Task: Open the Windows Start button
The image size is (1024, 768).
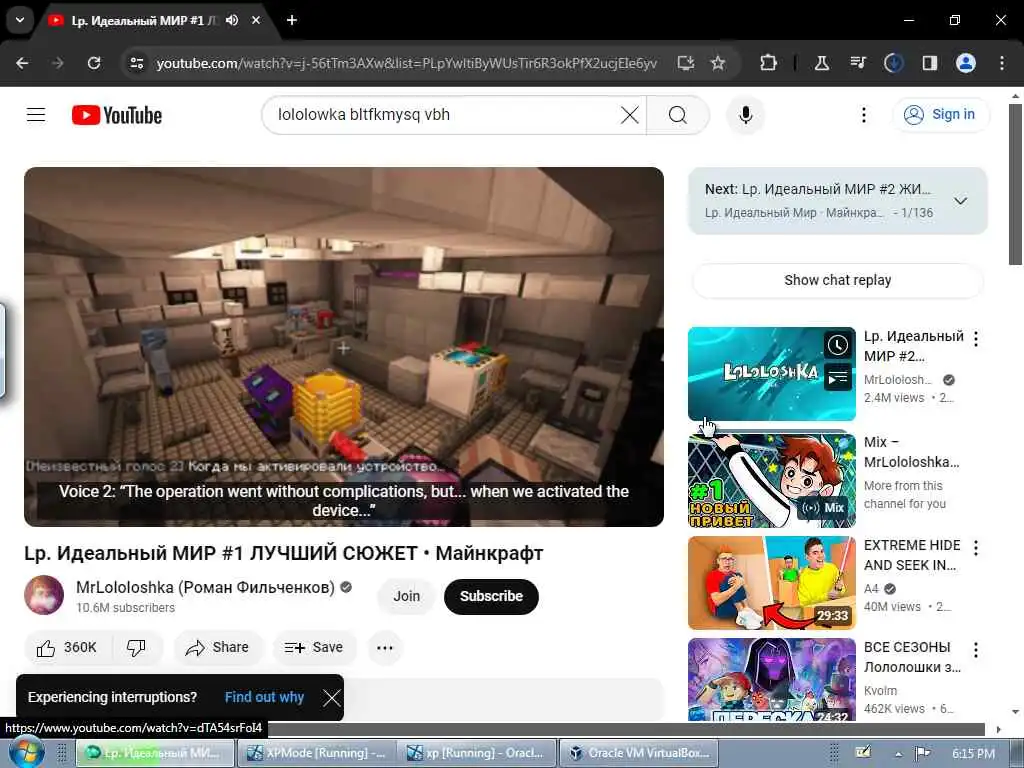Action: [x=24, y=752]
